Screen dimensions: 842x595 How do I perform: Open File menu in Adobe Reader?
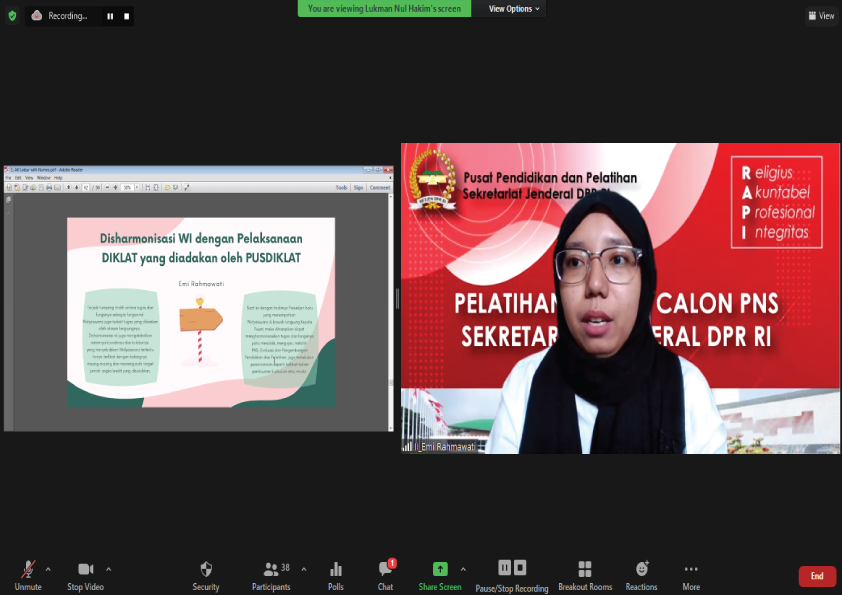pyautogui.click(x=8, y=178)
